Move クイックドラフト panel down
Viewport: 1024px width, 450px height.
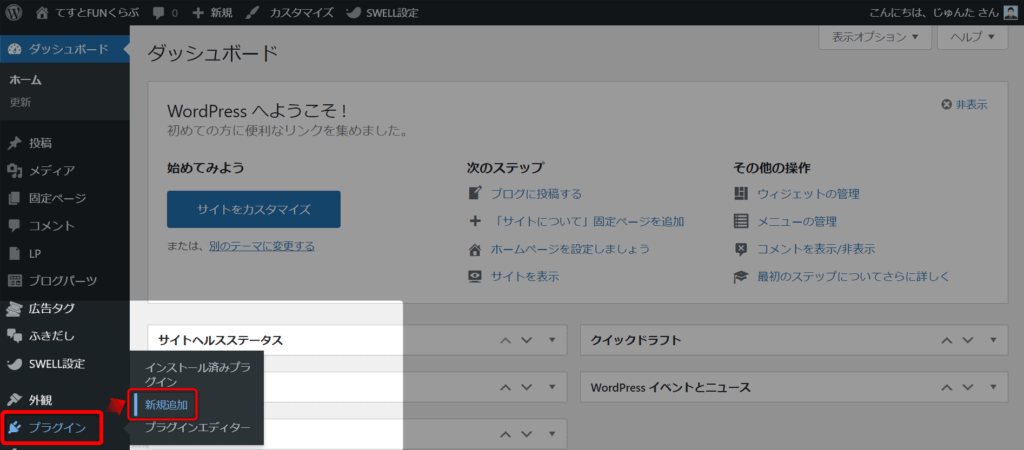click(969, 340)
